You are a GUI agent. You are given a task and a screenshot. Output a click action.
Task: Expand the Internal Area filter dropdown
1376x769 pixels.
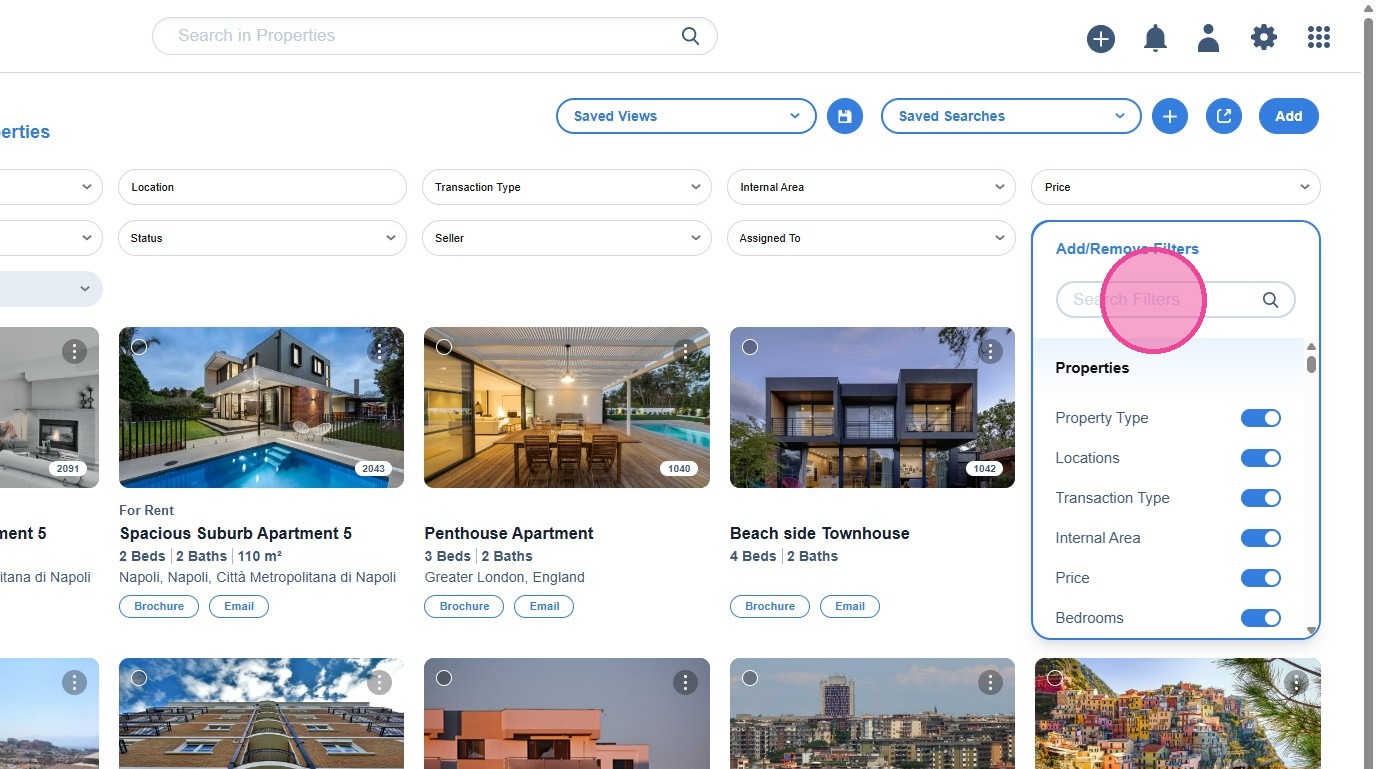[x=872, y=187]
